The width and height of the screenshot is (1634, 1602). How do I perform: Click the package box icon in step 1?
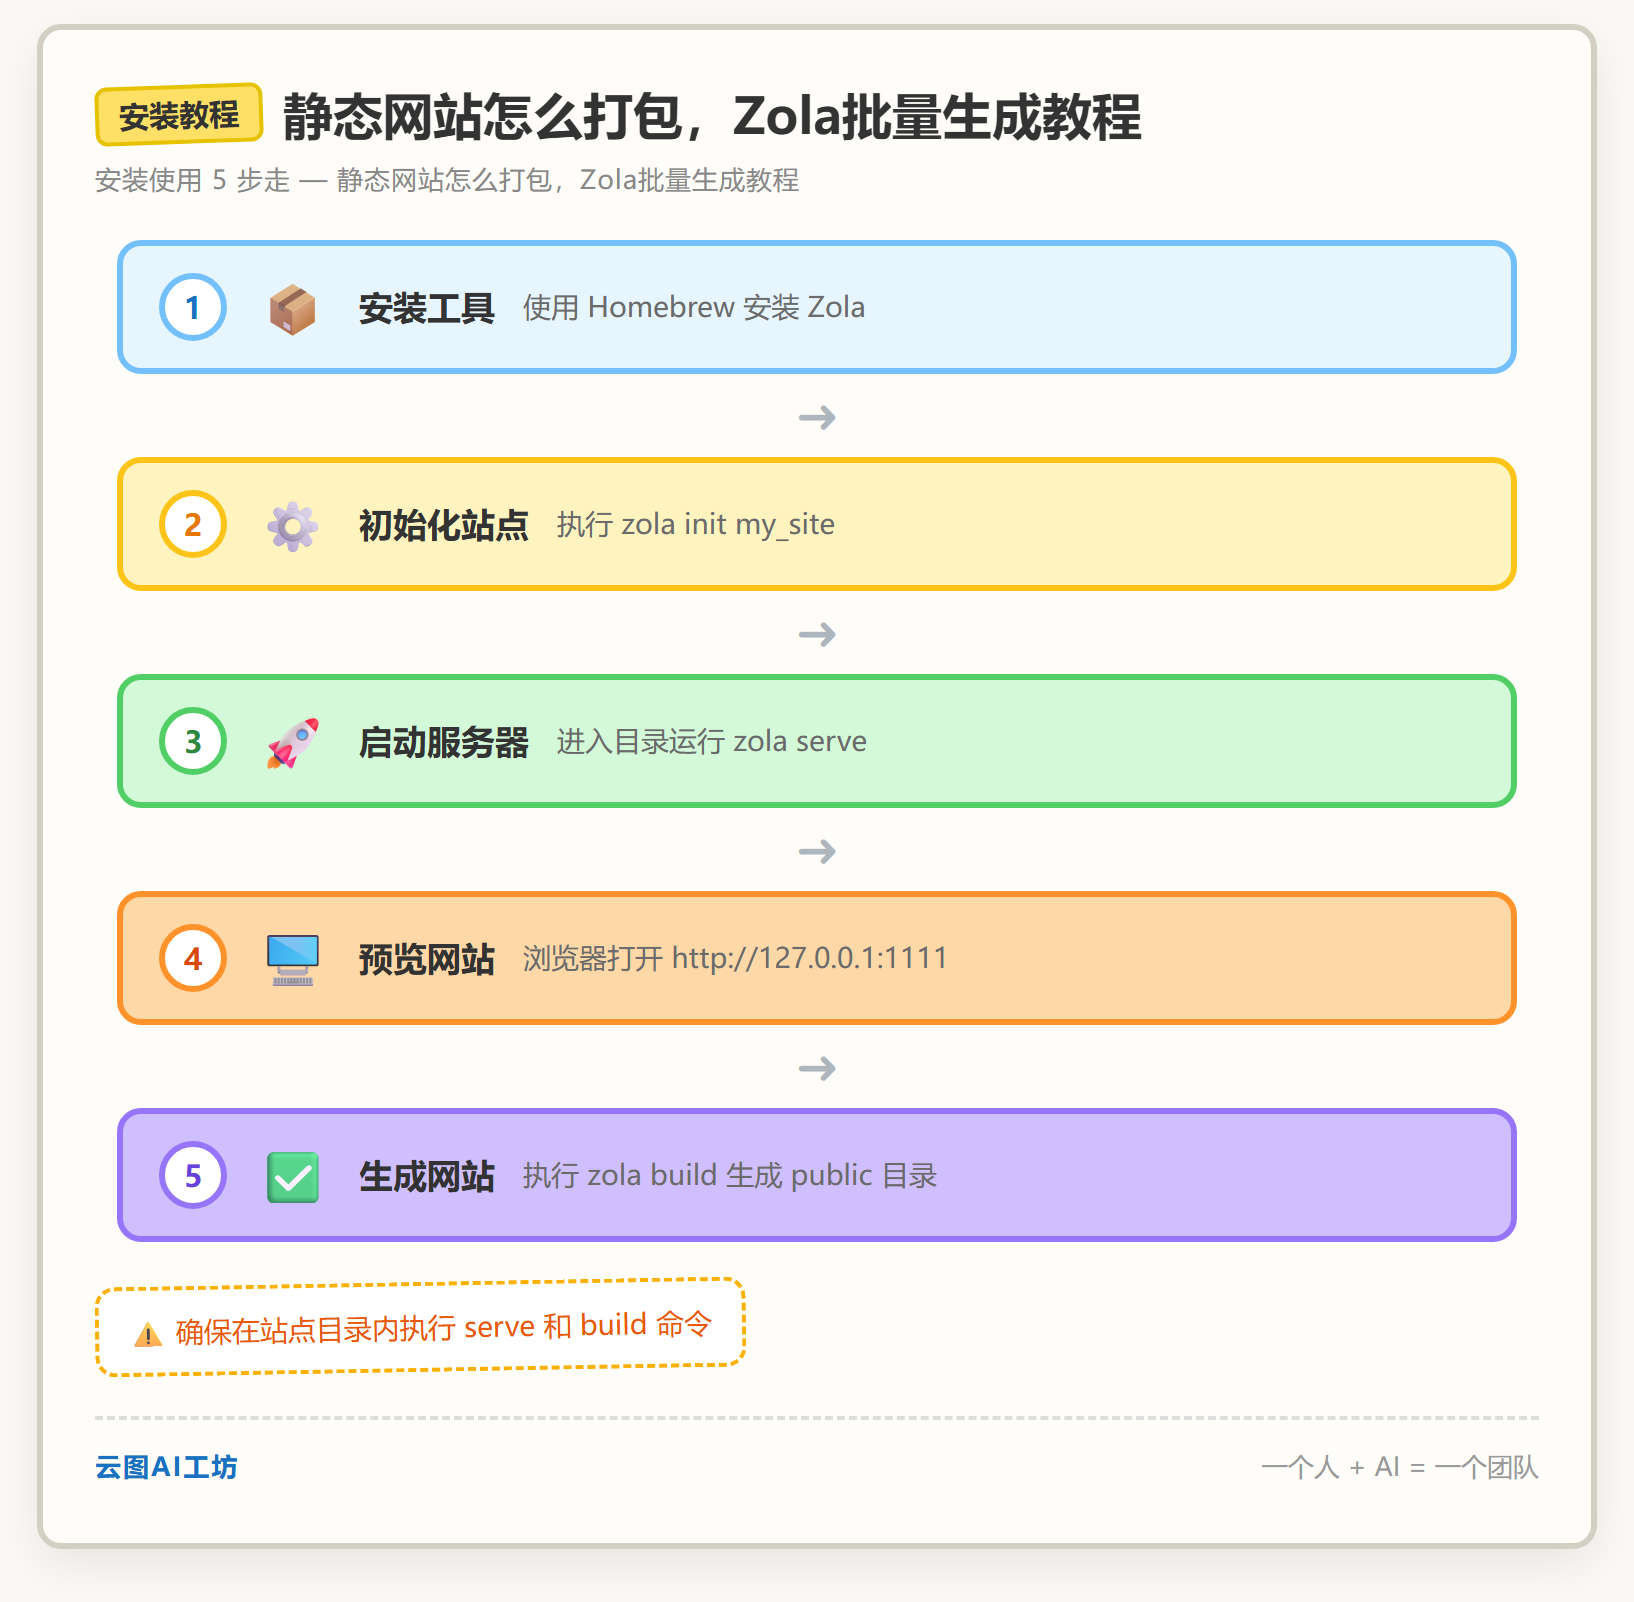click(x=292, y=308)
